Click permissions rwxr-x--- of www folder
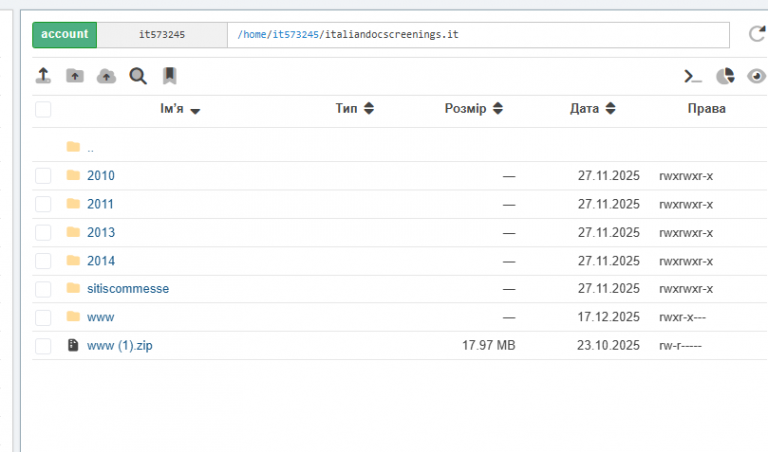The width and height of the screenshot is (768, 452). coord(682,317)
